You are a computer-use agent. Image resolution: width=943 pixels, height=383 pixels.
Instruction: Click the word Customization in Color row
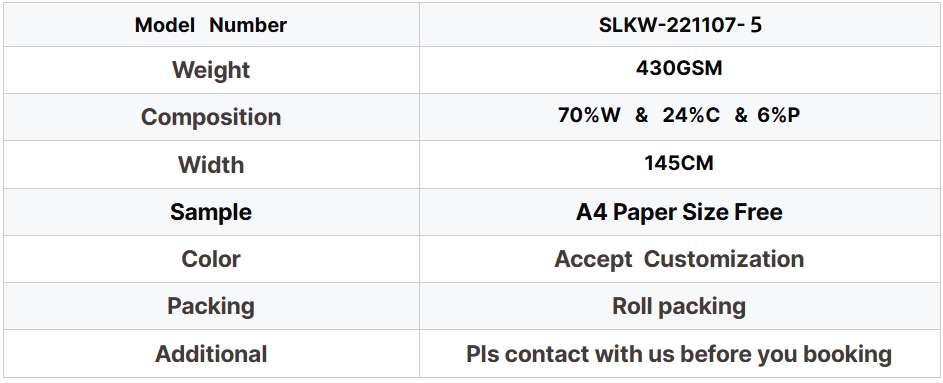[x=724, y=259]
